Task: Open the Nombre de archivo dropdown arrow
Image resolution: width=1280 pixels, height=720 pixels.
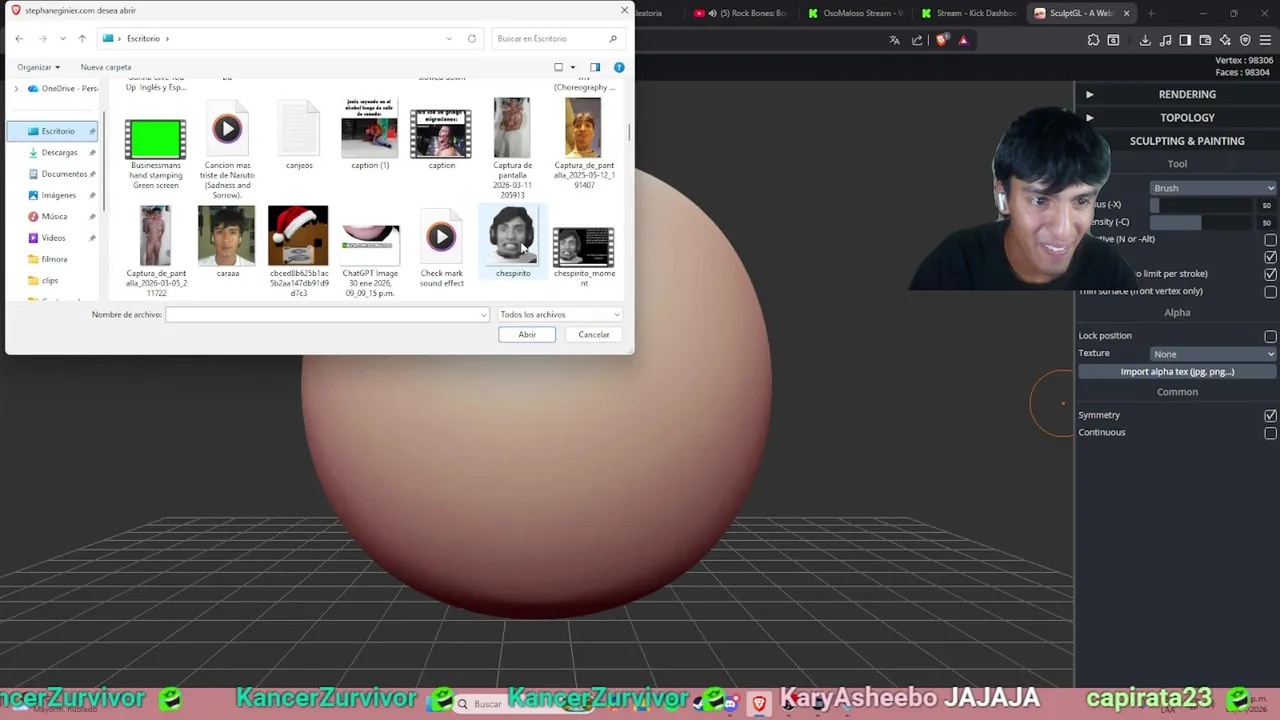Action: 484,315
